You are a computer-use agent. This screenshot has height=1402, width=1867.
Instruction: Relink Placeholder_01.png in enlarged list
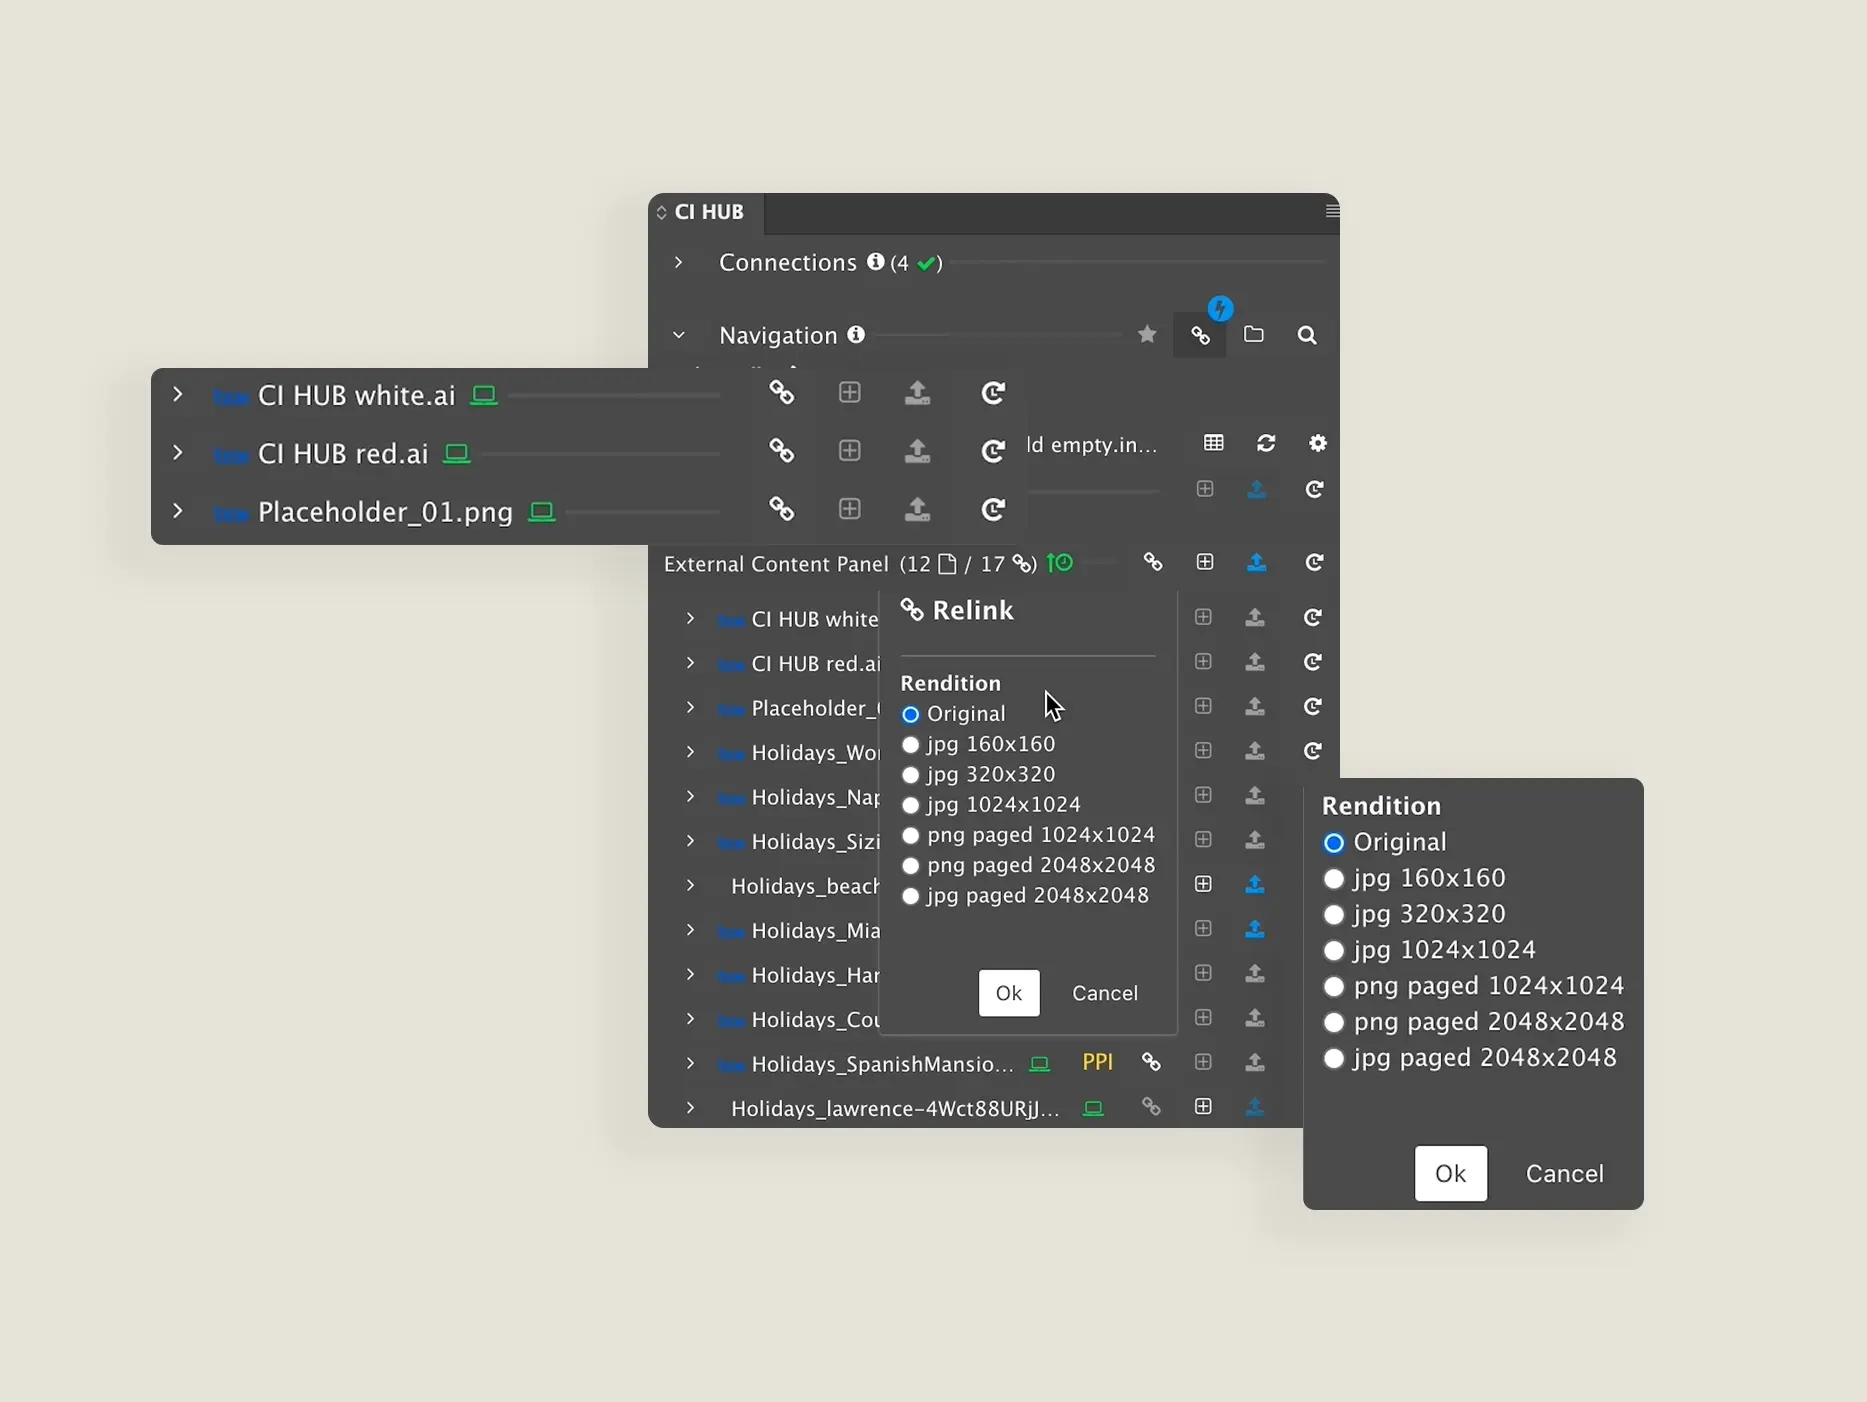(x=781, y=510)
